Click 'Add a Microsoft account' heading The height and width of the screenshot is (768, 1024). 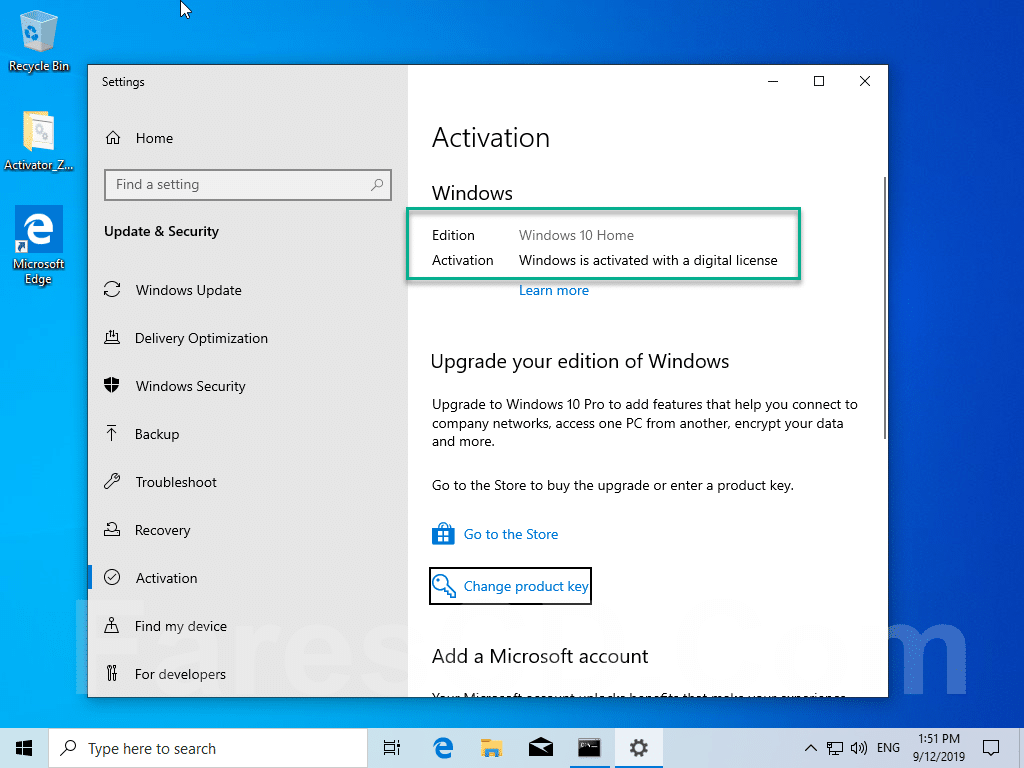click(x=540, y=656)
